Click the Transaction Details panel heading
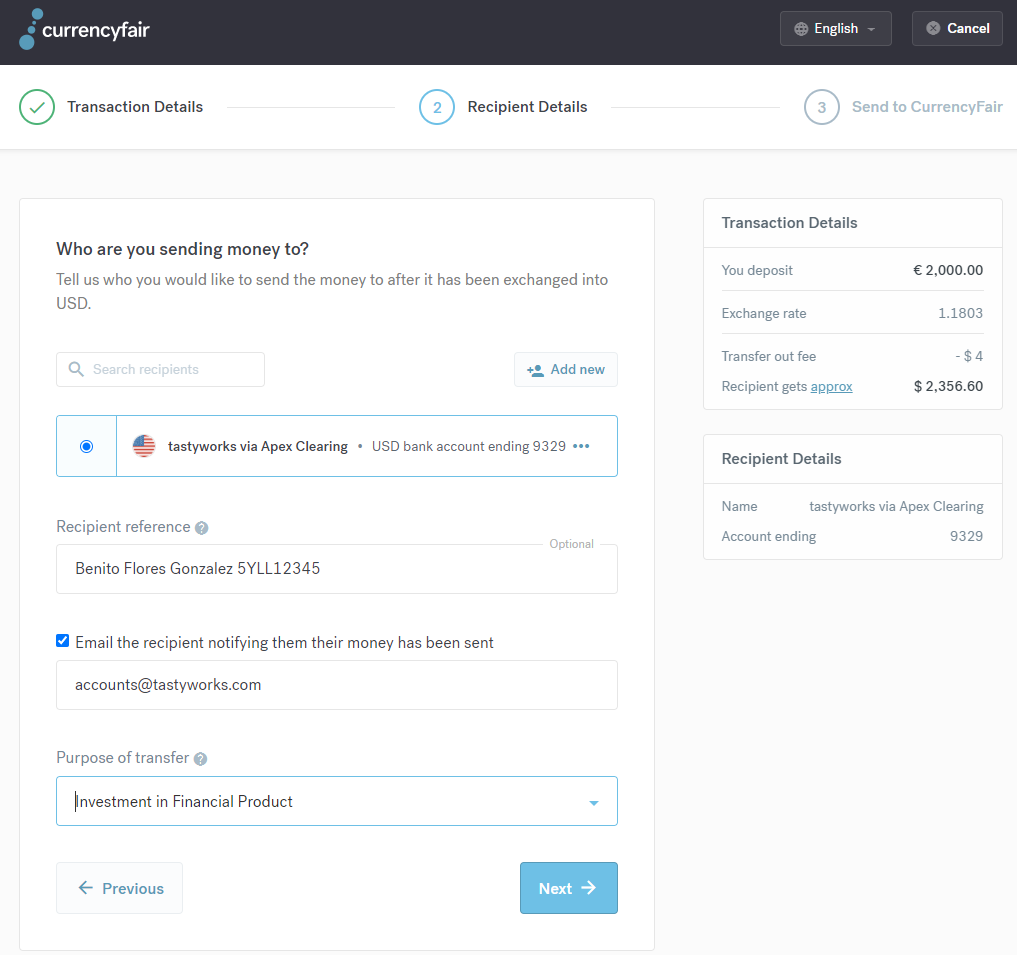 pyautogui.click(x=789, y=223)
